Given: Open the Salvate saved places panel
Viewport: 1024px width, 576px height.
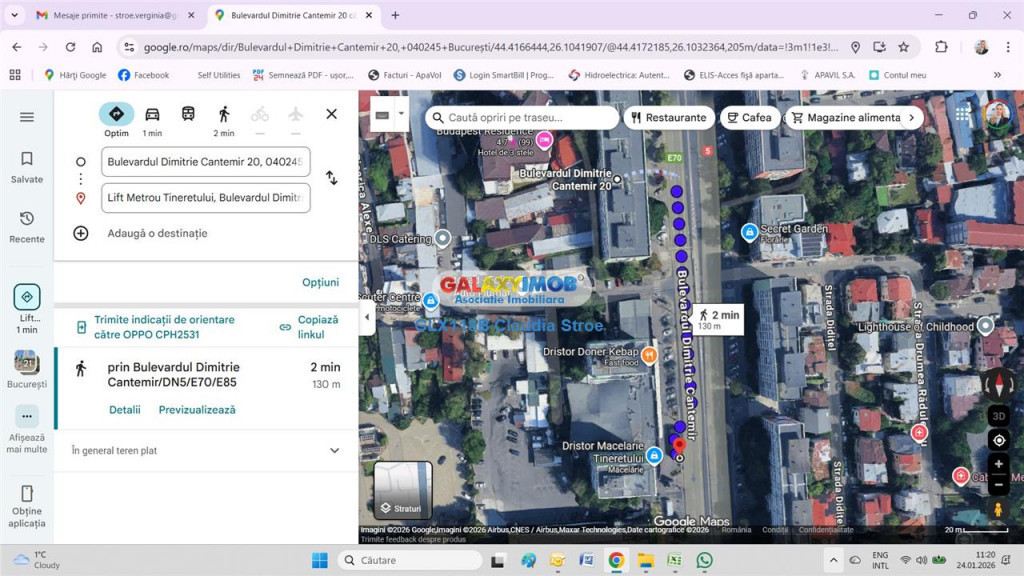Looking at the screenshot, I should coord(27,166).
